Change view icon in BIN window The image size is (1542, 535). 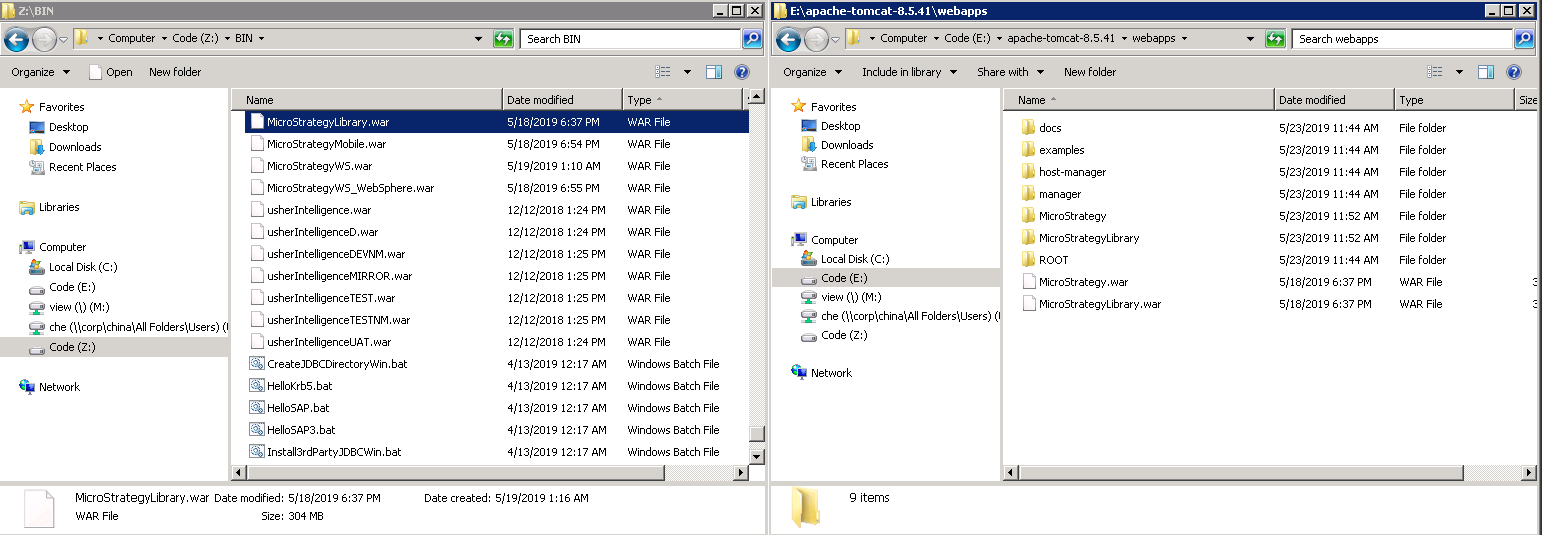[662, 72]
